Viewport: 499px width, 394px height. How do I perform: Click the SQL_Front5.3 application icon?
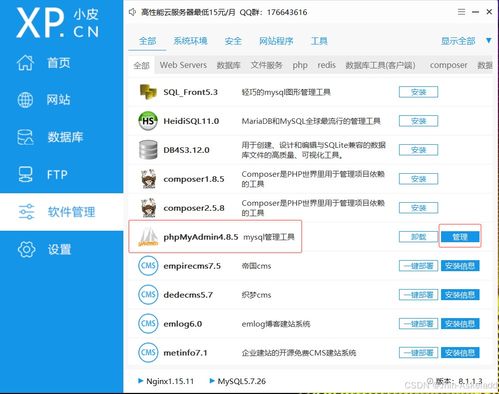[x=148, y=92]
